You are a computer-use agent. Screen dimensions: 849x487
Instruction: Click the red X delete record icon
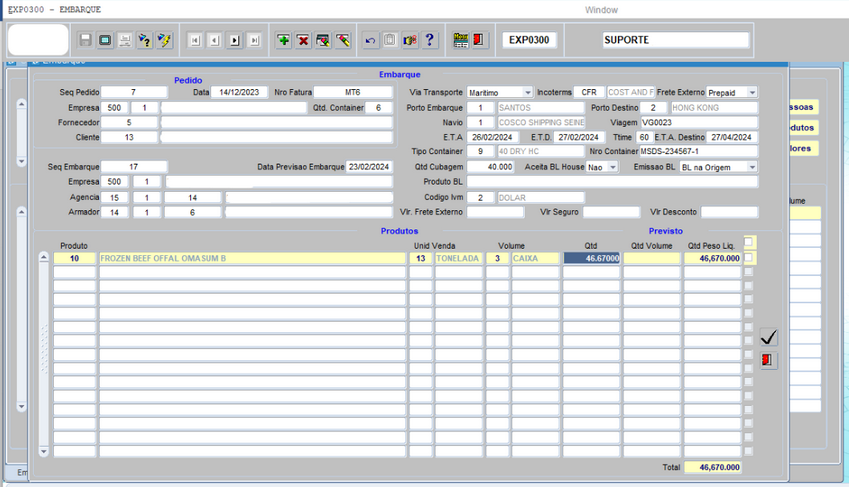click(303, 40)
